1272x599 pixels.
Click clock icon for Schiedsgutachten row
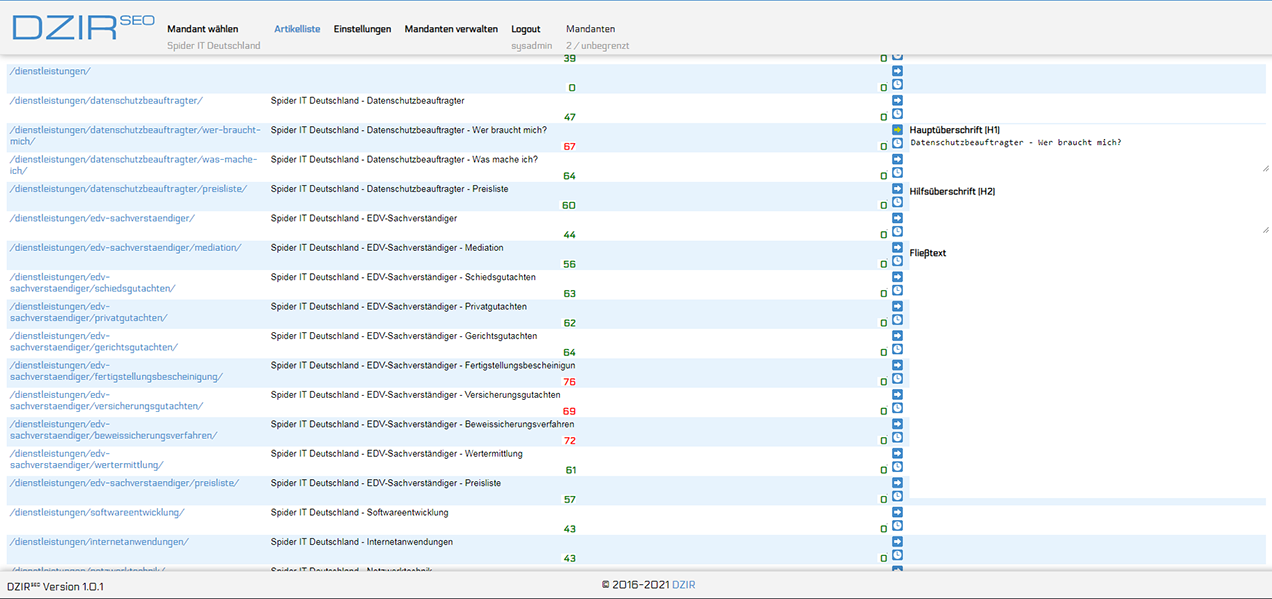coord(897,291)
